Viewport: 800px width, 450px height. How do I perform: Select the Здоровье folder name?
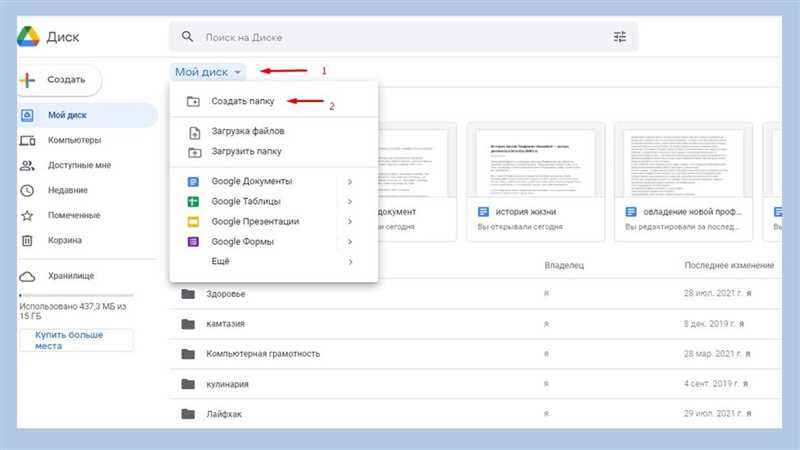click(x=226, y=294)
